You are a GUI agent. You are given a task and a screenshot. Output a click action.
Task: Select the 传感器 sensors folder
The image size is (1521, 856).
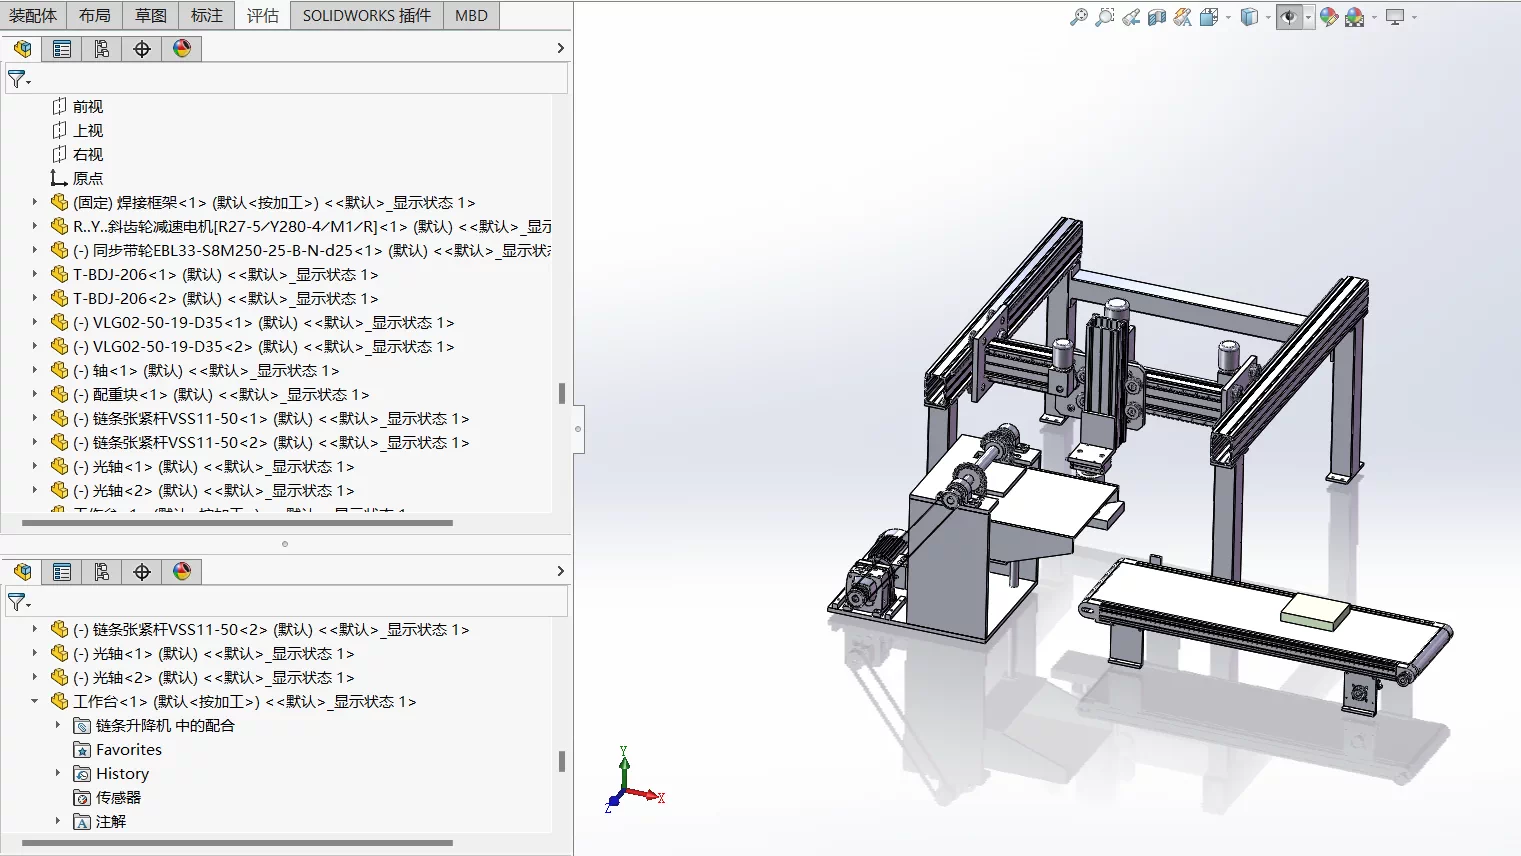108,797
